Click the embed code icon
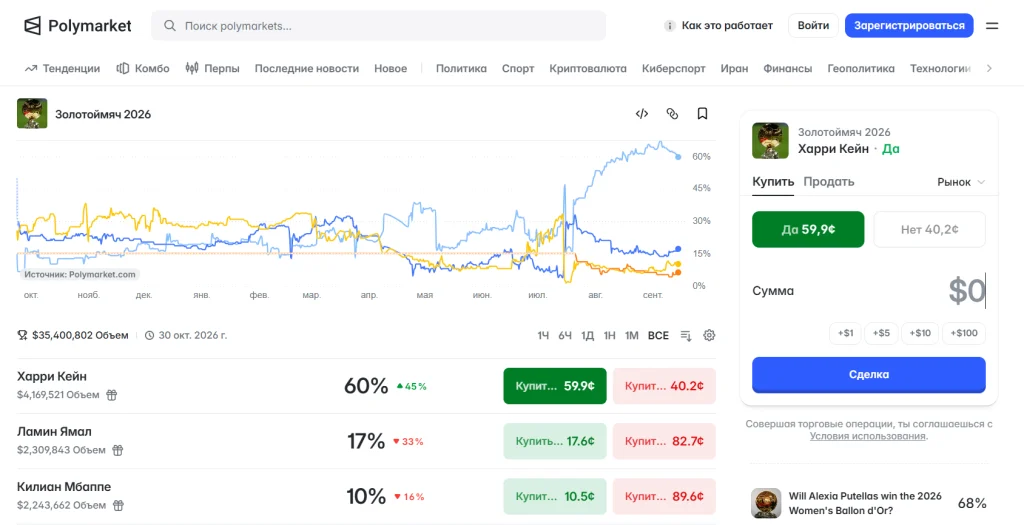The height and width of the screenshot is (525, 1024). click(641, 114)
